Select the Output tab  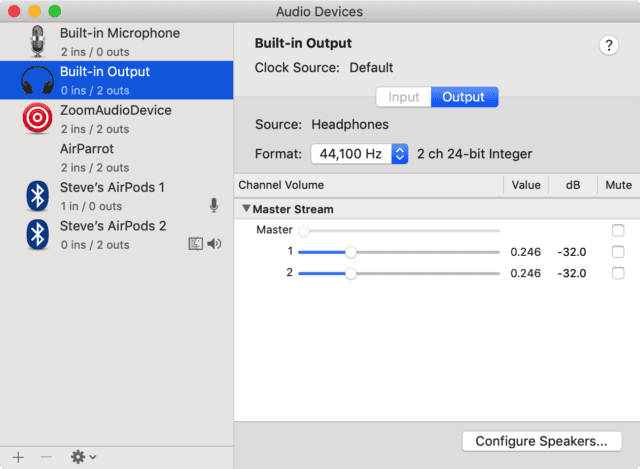[463, 97]
